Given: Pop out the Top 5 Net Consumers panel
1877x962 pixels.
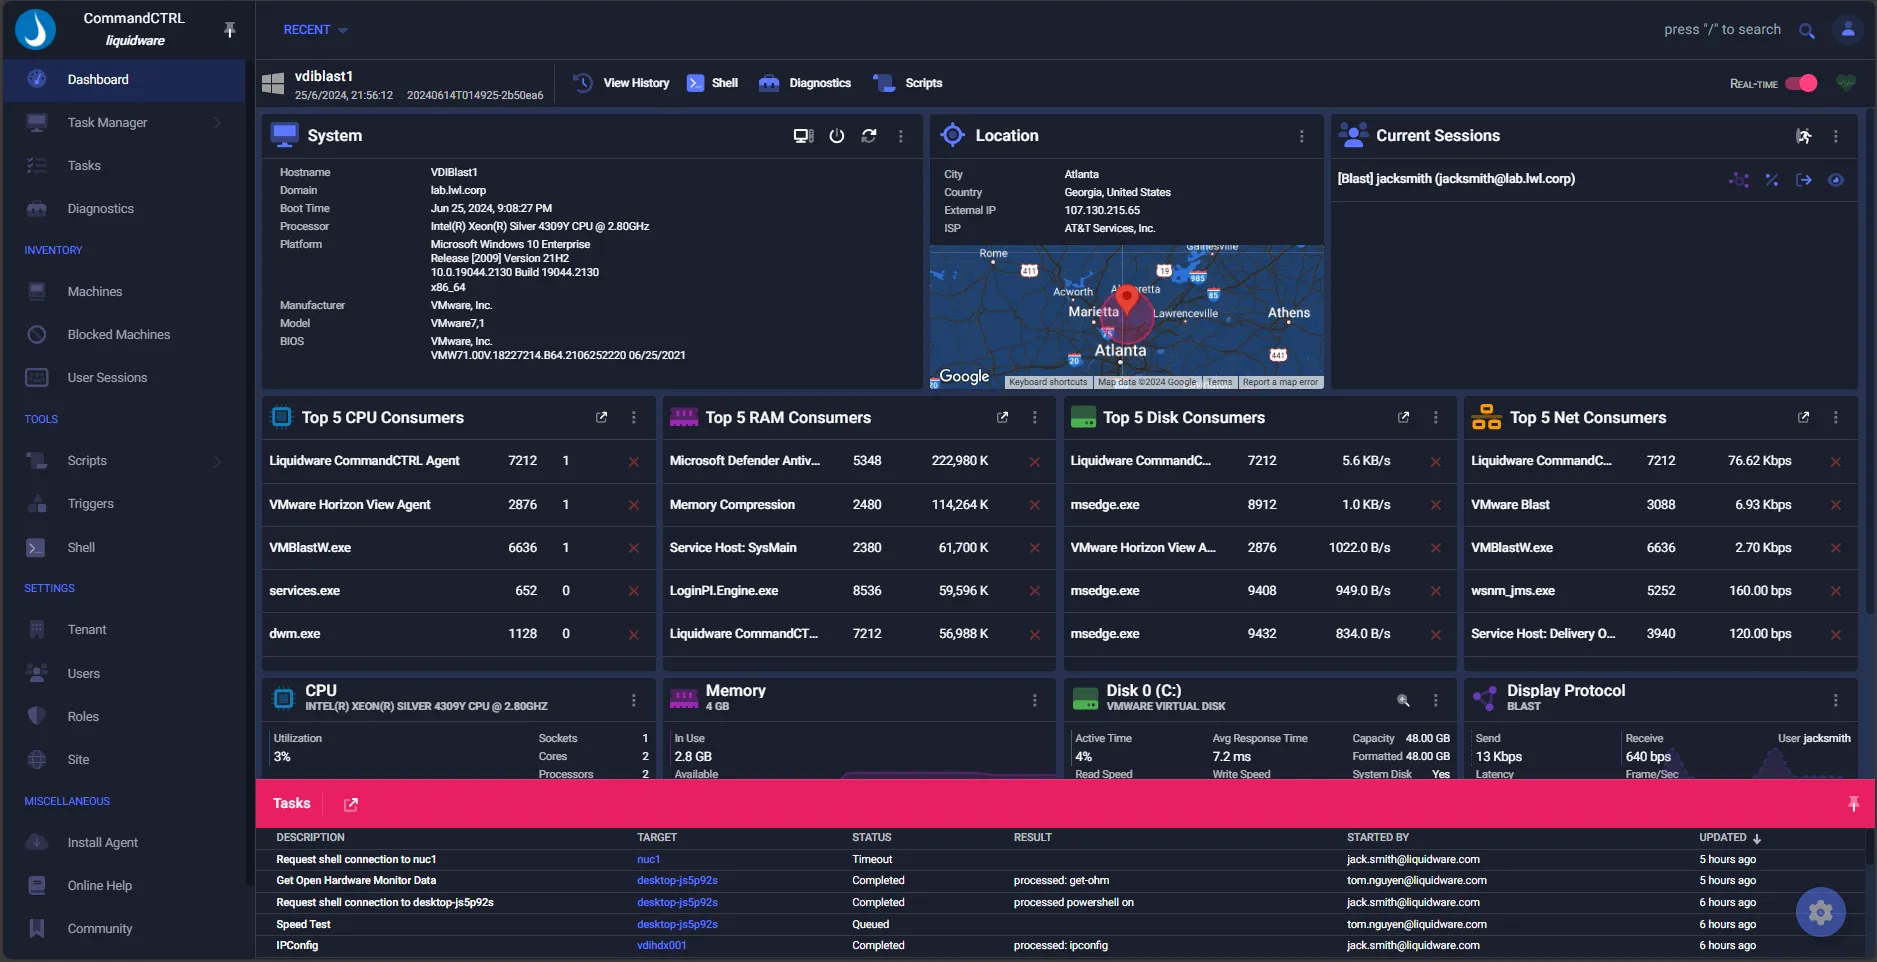Looking at the screenshot, I should point(1803,418).
